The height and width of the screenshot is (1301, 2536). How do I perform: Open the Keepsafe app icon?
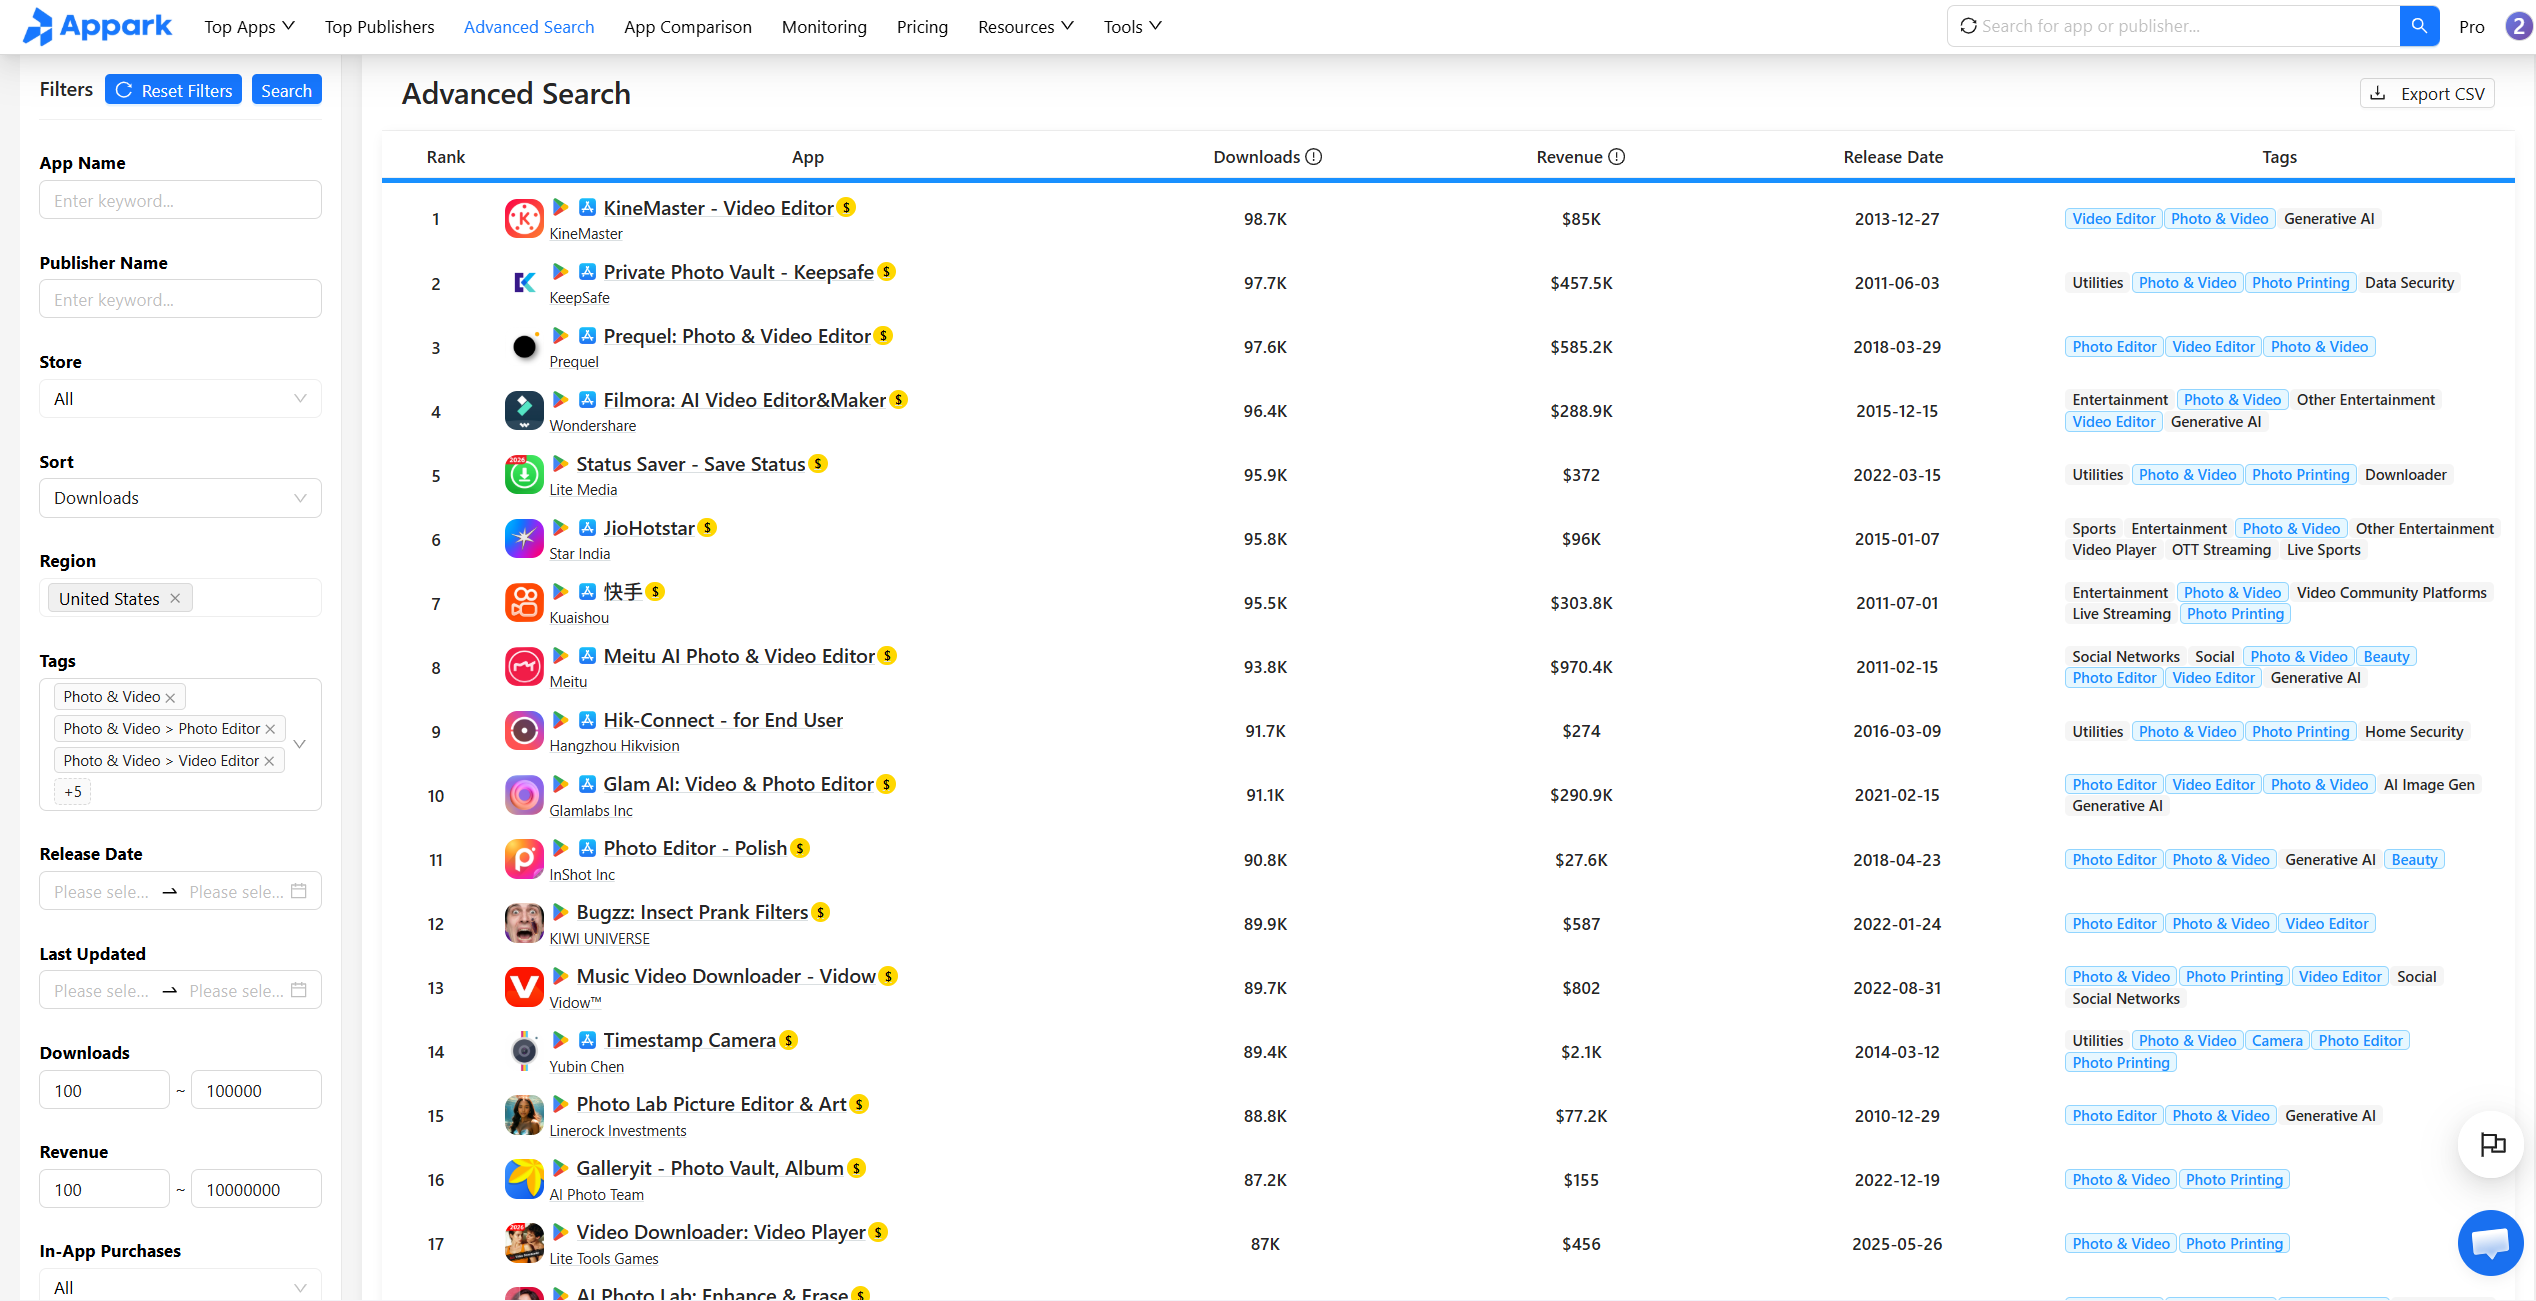pos(524,283)
